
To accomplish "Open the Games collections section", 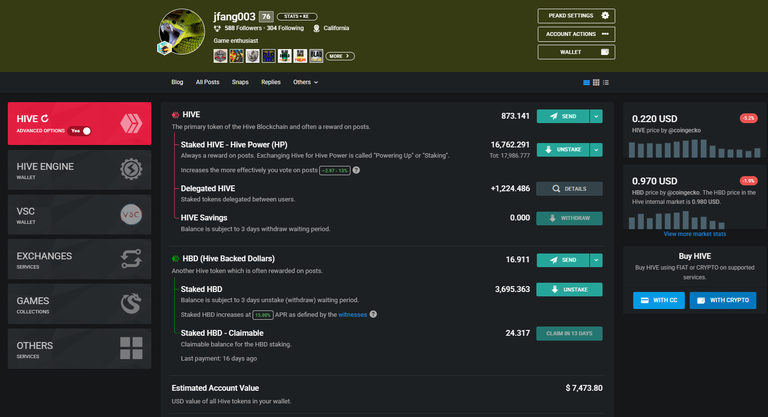I will click(x=79, y=304).
